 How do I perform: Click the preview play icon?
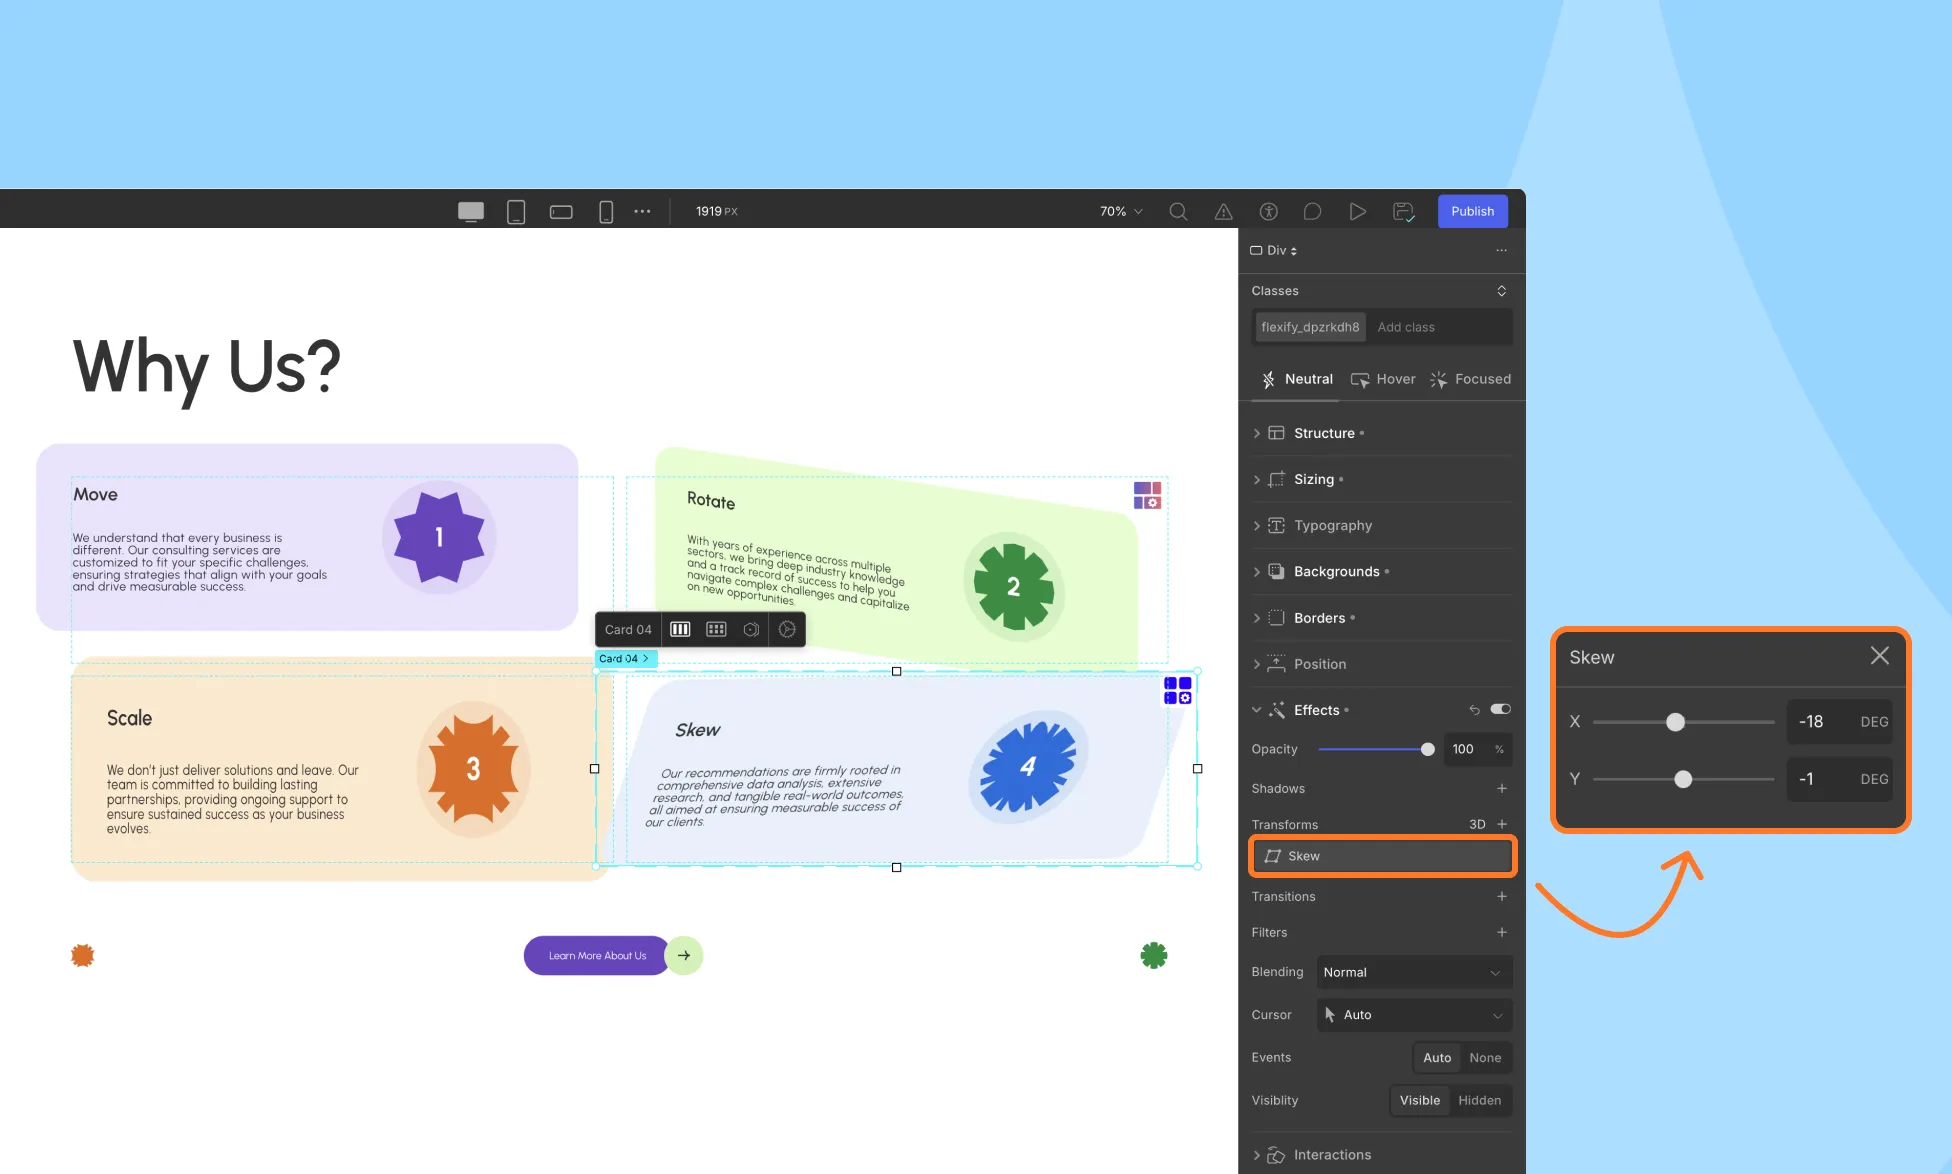(x=1357, y=211)
